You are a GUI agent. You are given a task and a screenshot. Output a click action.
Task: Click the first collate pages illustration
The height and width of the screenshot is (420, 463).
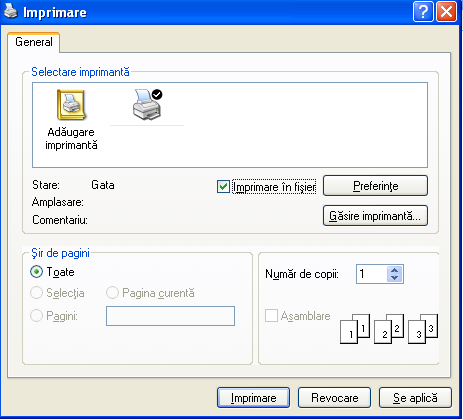[355, 329]
